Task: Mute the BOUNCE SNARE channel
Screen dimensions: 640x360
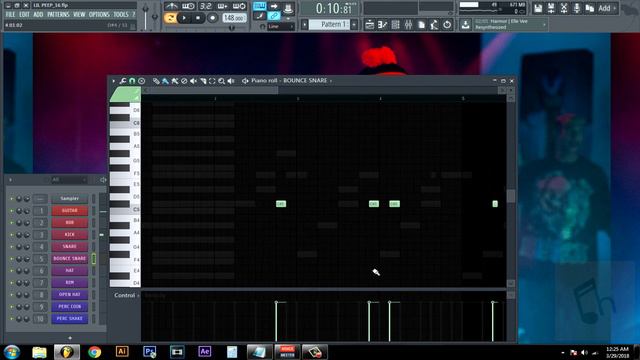Action: point(11,259)
